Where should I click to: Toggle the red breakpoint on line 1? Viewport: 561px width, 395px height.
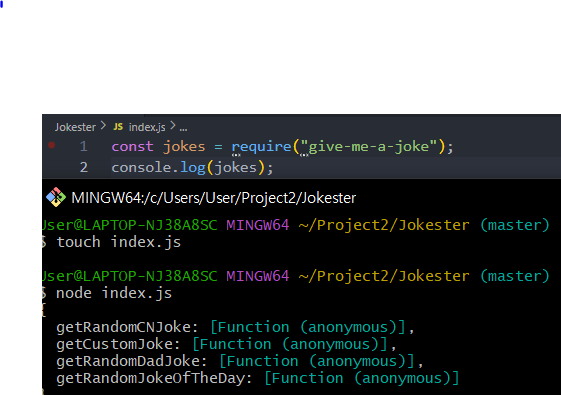click(52, 145)
